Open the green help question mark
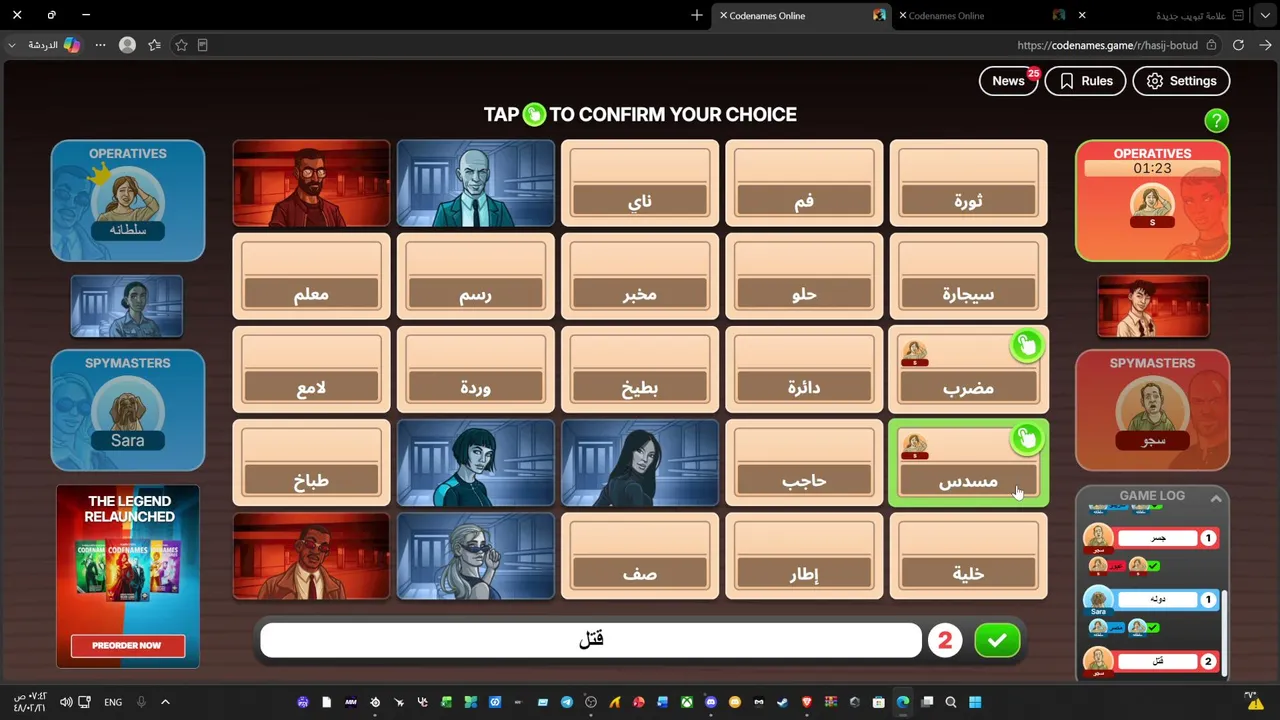 [1216, 121]
